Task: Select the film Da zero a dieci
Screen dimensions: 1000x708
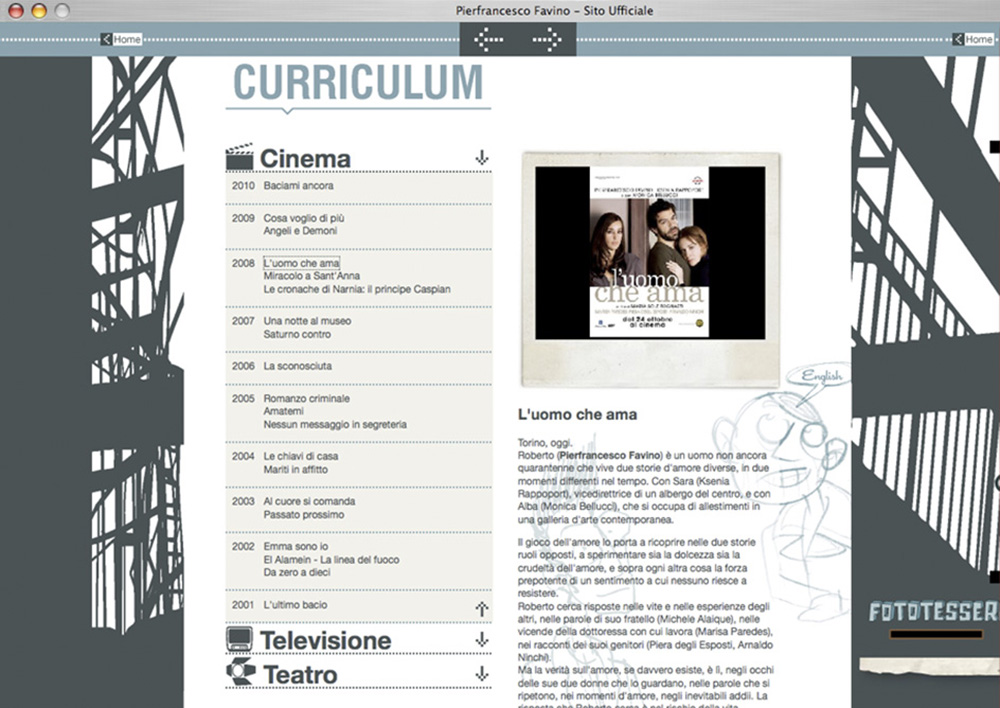Action: [x=297, y=573]
